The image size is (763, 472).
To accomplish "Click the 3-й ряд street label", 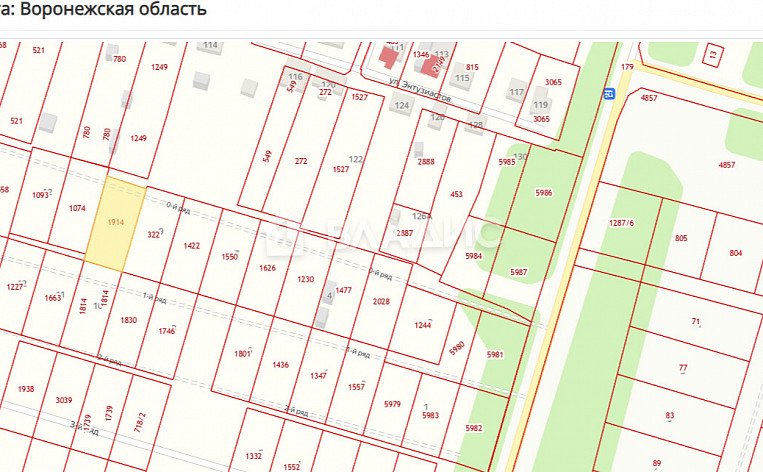I will (85, 428).
